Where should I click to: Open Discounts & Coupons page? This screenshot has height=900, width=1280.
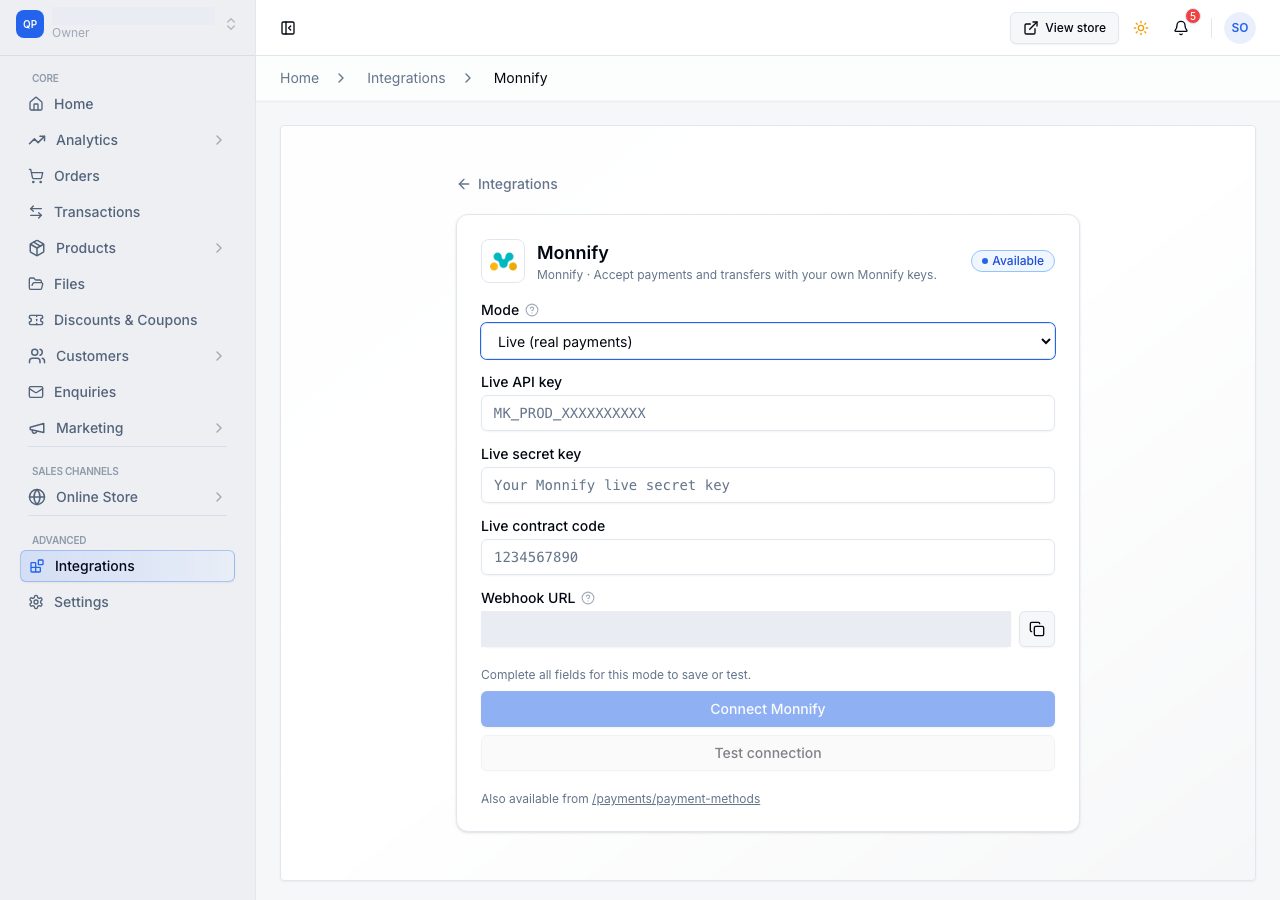click(x=127, y=320)
